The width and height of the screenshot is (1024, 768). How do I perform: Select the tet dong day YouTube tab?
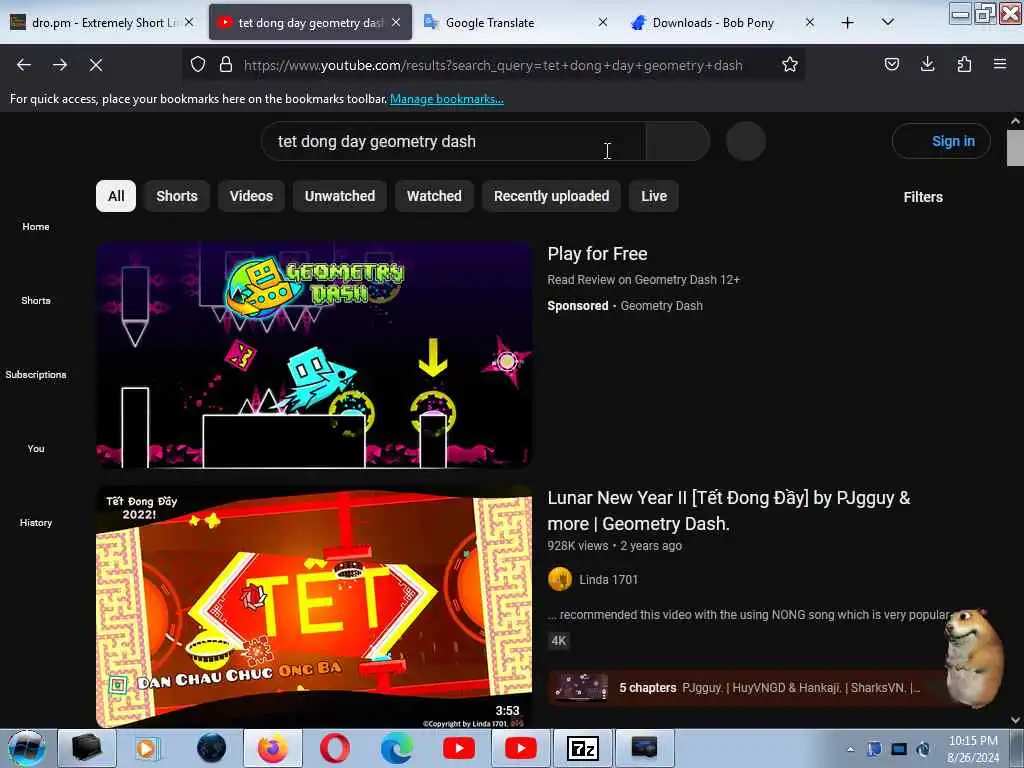click(310, 23)
